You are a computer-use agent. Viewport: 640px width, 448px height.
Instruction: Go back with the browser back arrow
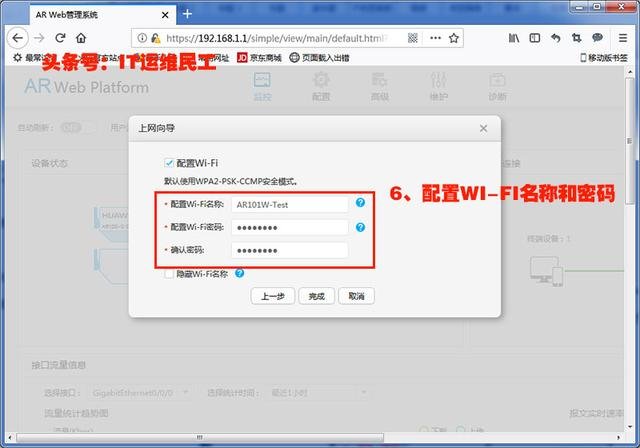(18, 38)
